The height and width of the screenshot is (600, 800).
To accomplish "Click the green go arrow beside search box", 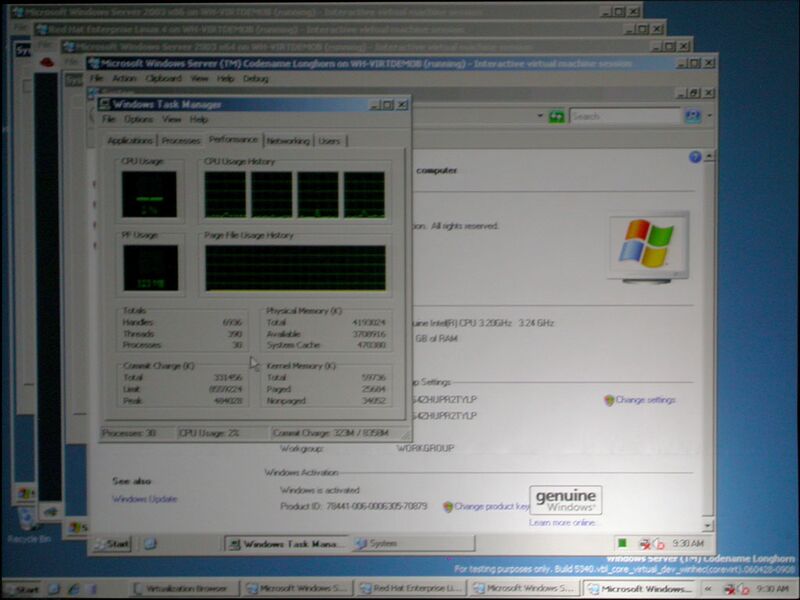I will (556, 117).
